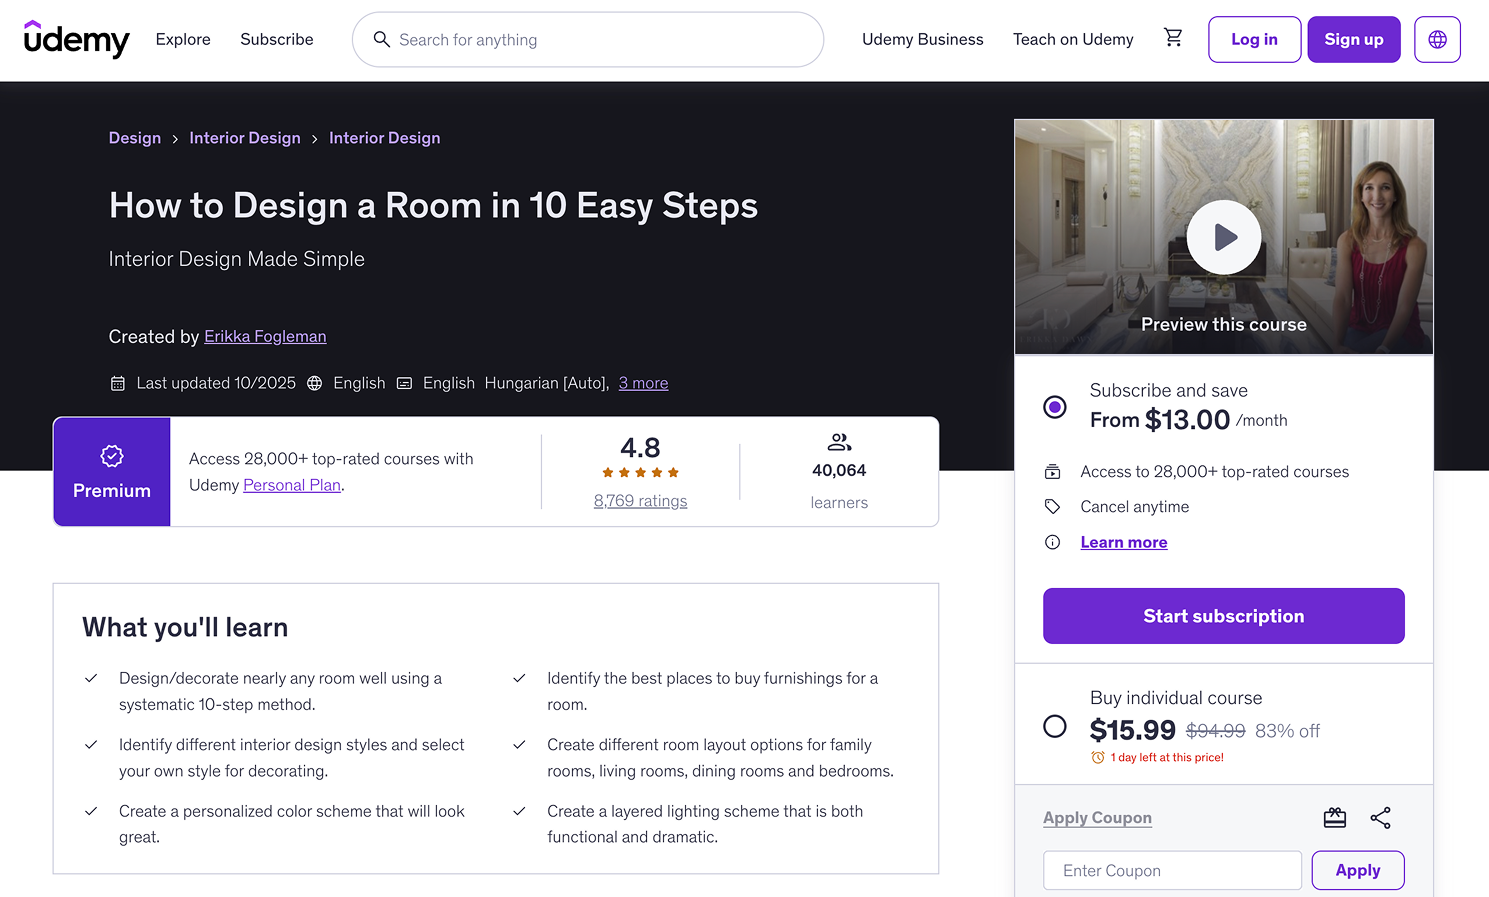The image size is (1489, 897).
Task: Click the calendar icon beside Last updated
Action: [117, 383]
